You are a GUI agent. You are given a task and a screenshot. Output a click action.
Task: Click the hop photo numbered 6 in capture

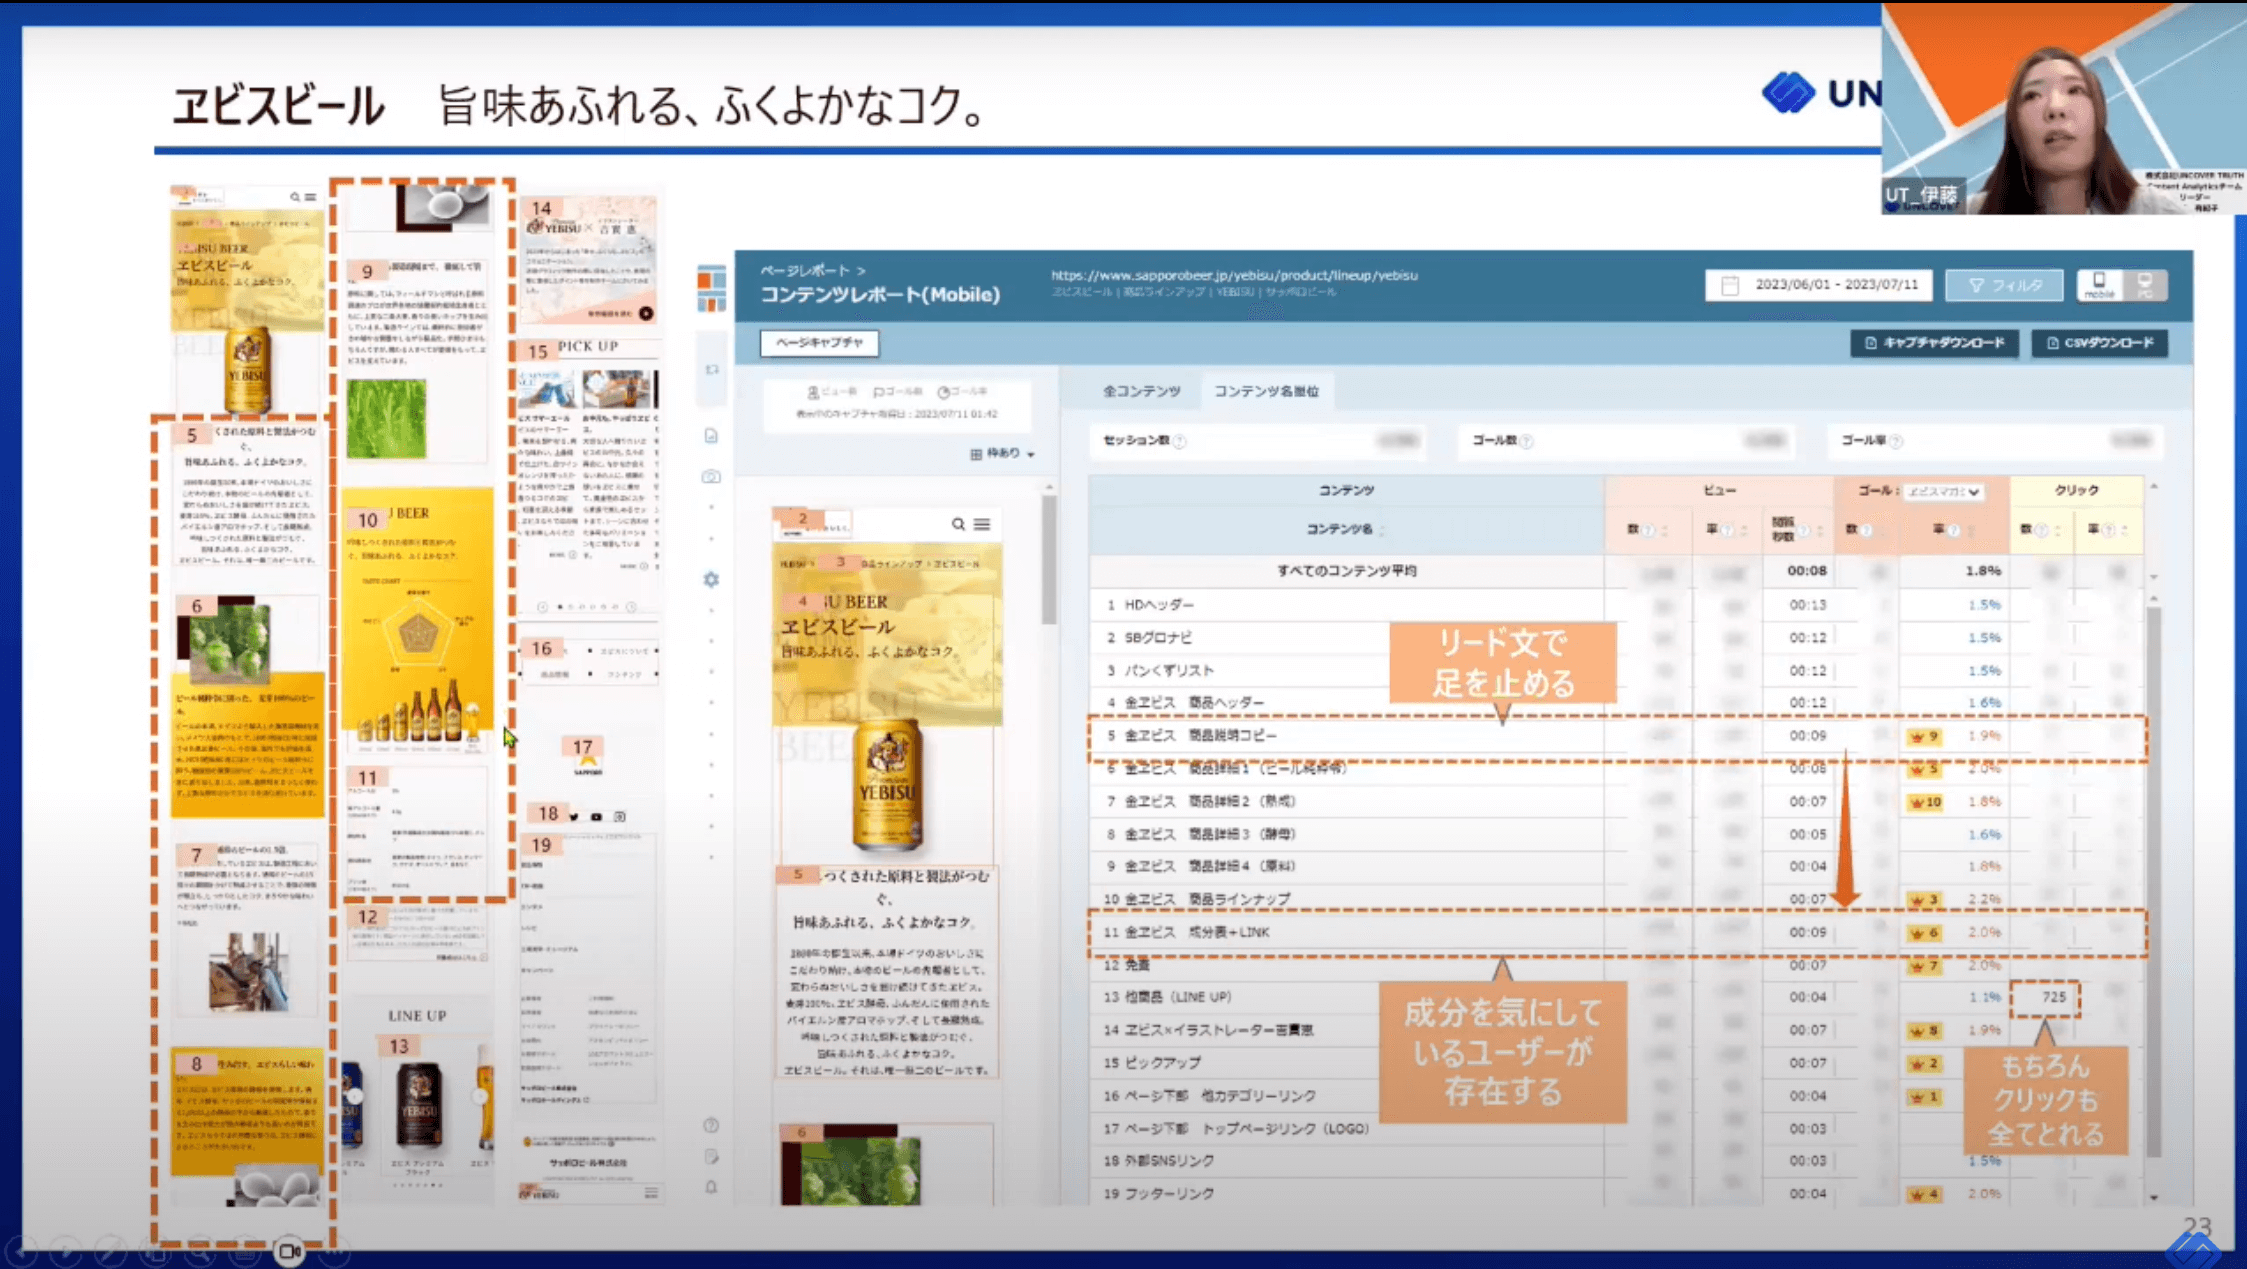click(x=850, y=1165)
